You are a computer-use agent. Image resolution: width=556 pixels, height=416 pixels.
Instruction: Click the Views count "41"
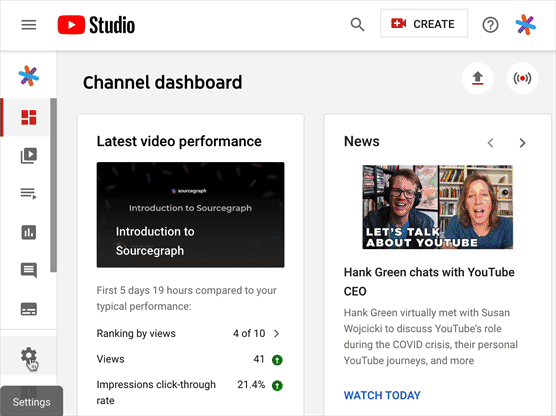(x=259, y=359)
